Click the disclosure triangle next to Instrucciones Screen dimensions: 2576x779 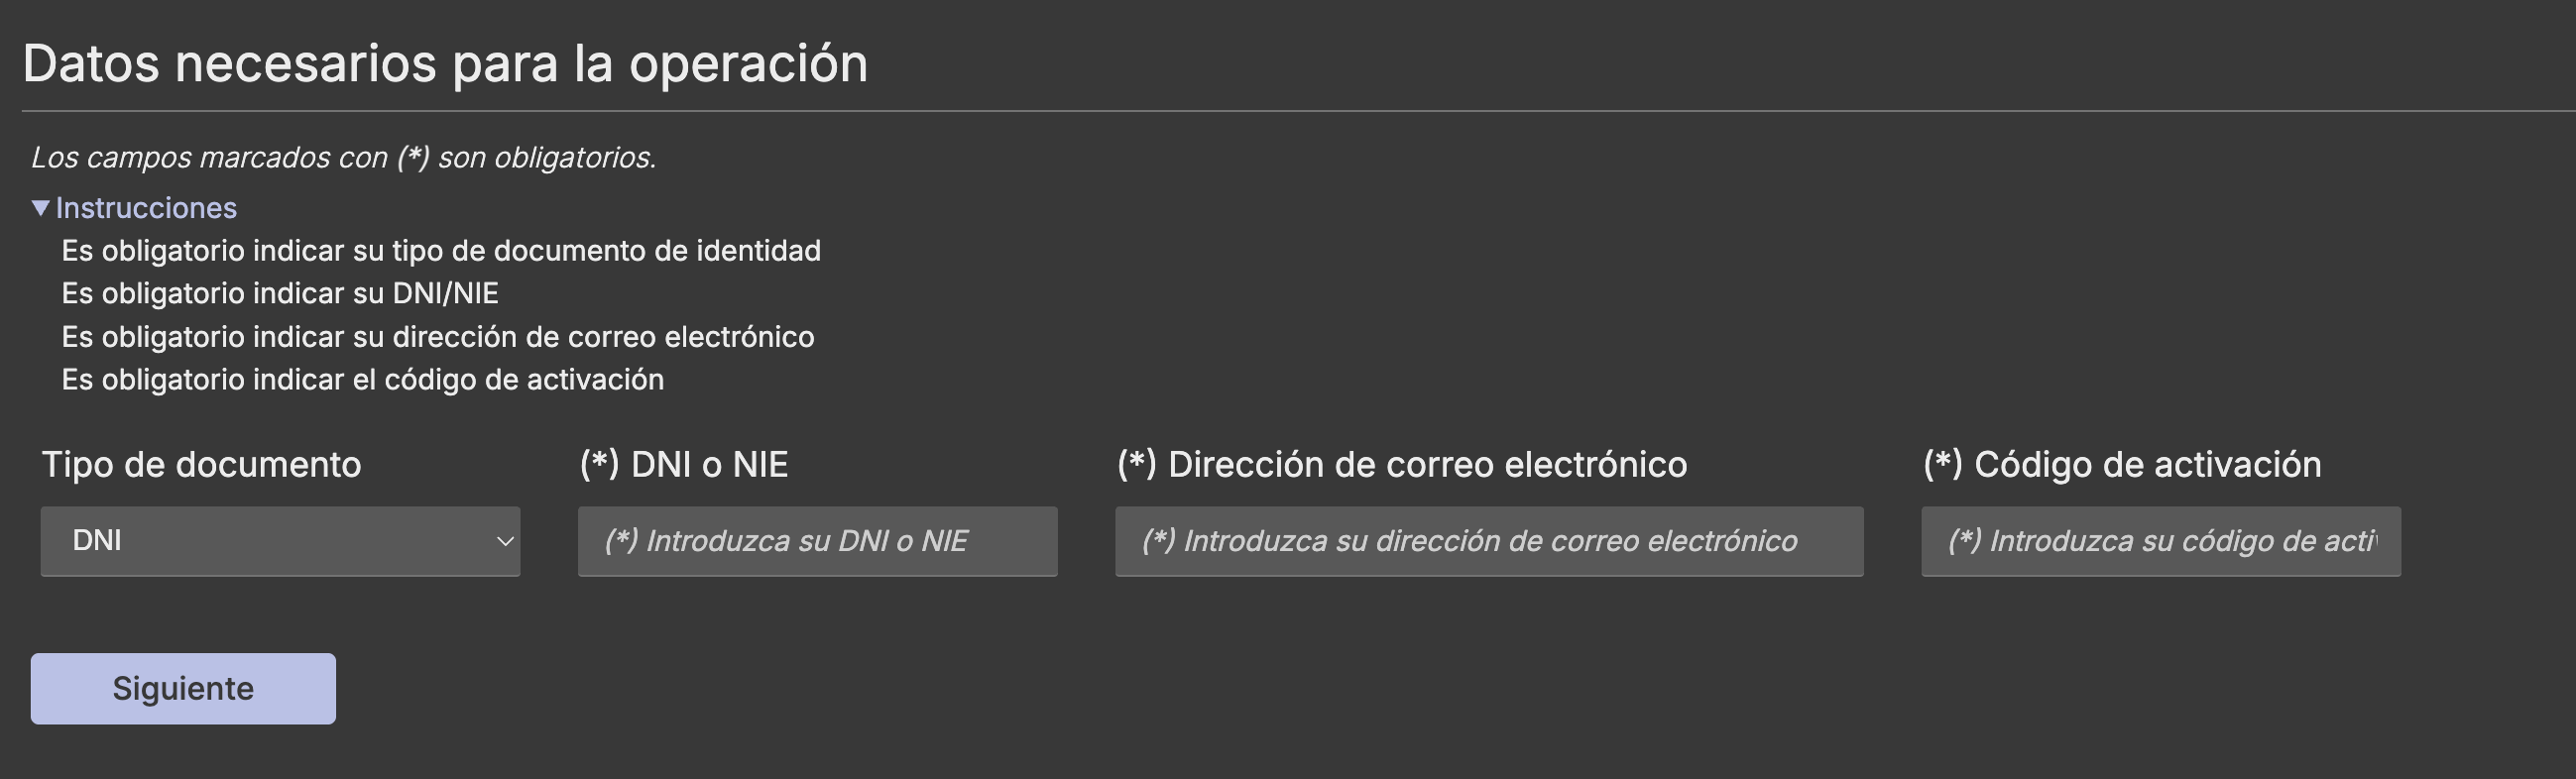coord(40,207)
